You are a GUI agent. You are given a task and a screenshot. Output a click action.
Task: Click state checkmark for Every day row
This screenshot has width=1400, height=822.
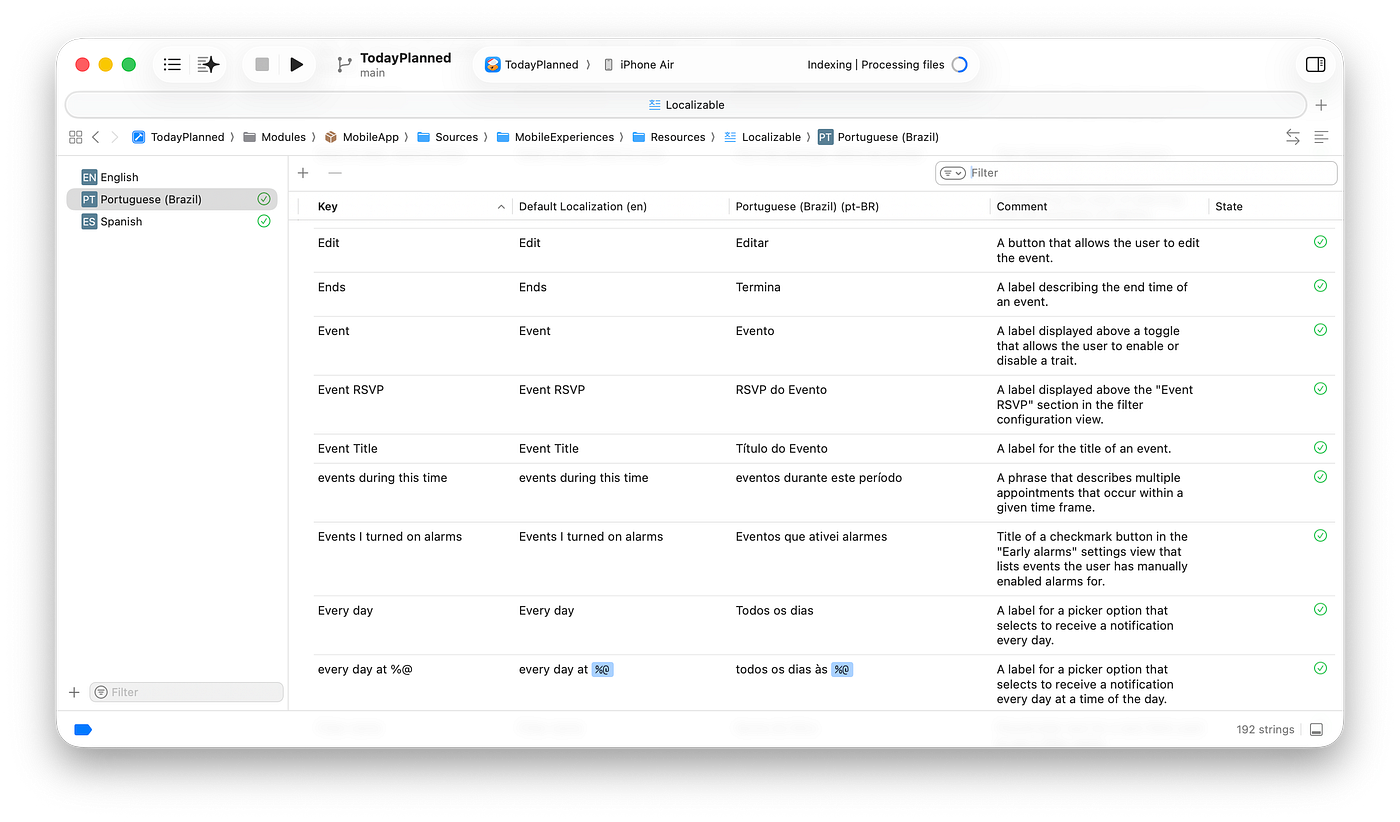1320,610
